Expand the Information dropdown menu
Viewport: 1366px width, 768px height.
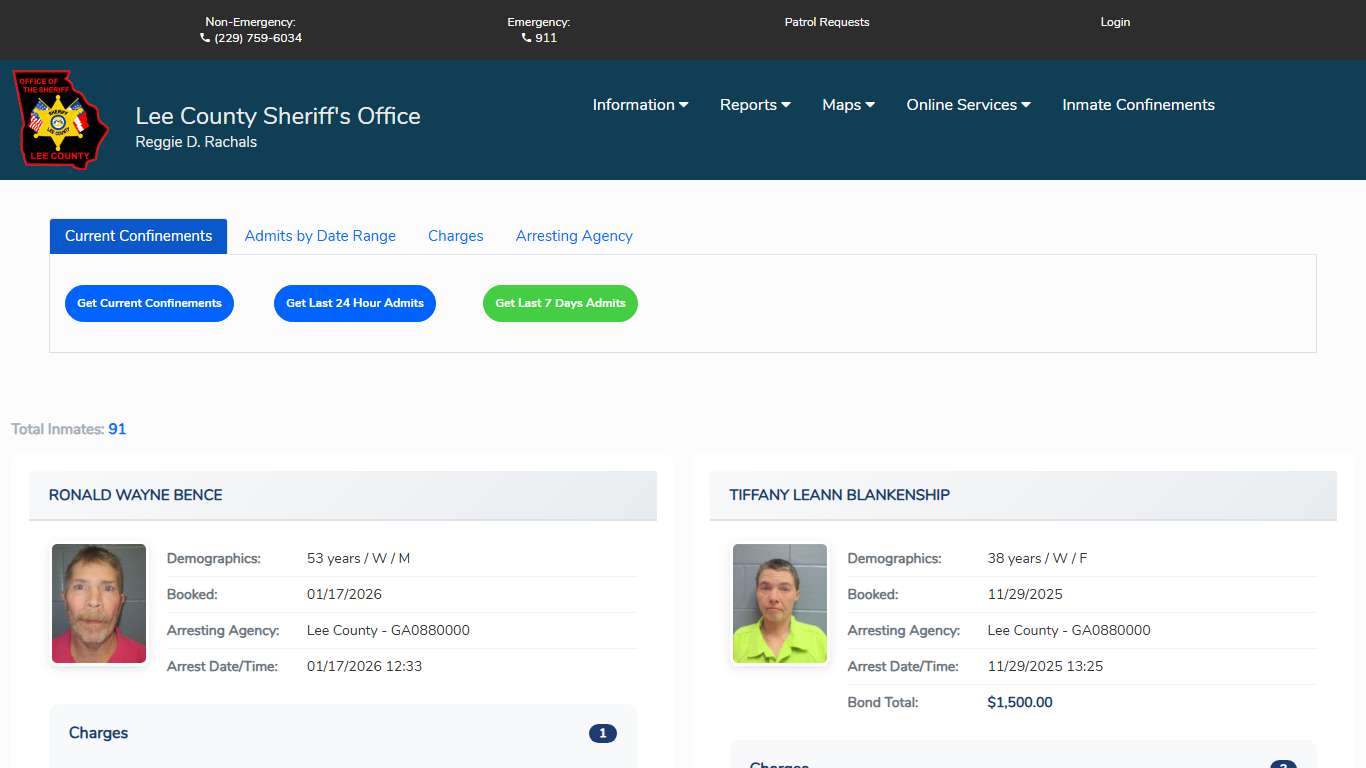point(640,105)
